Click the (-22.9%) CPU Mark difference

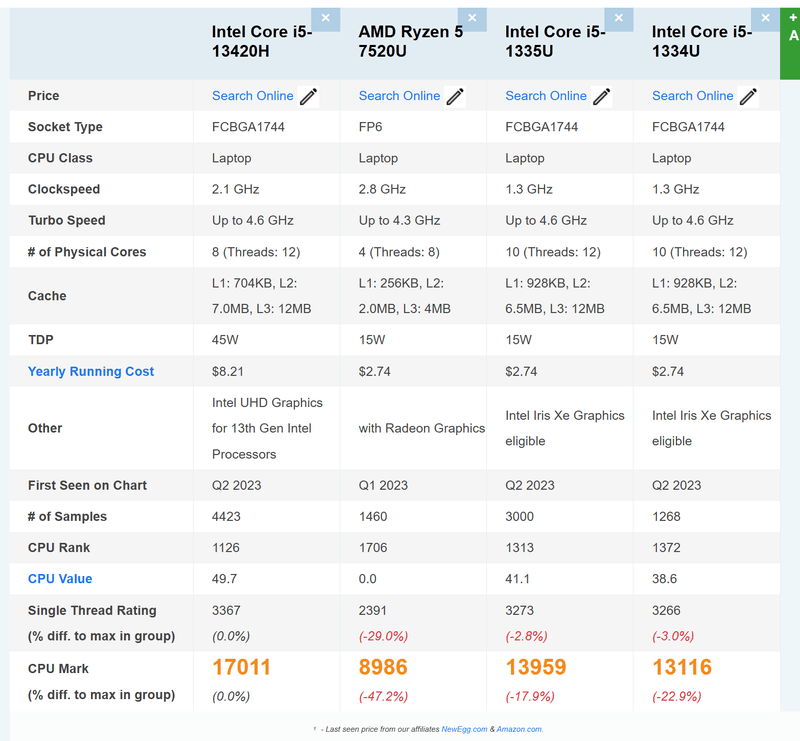point(677,697)
